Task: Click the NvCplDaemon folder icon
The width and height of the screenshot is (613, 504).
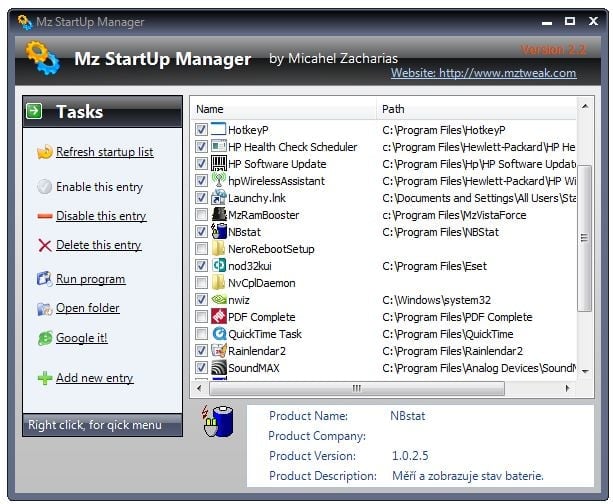Action: pos(219,282)
